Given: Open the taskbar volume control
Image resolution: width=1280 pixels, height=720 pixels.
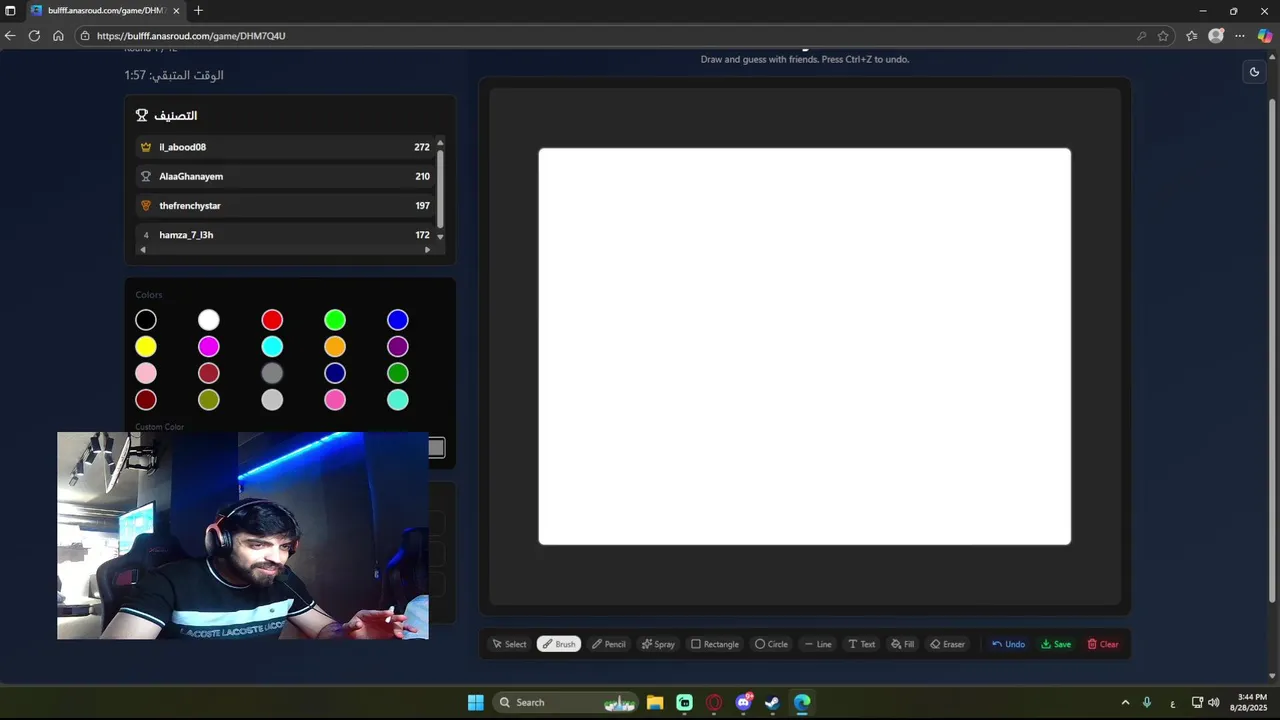Looking at the screenshot, I should click(1214, 702).
